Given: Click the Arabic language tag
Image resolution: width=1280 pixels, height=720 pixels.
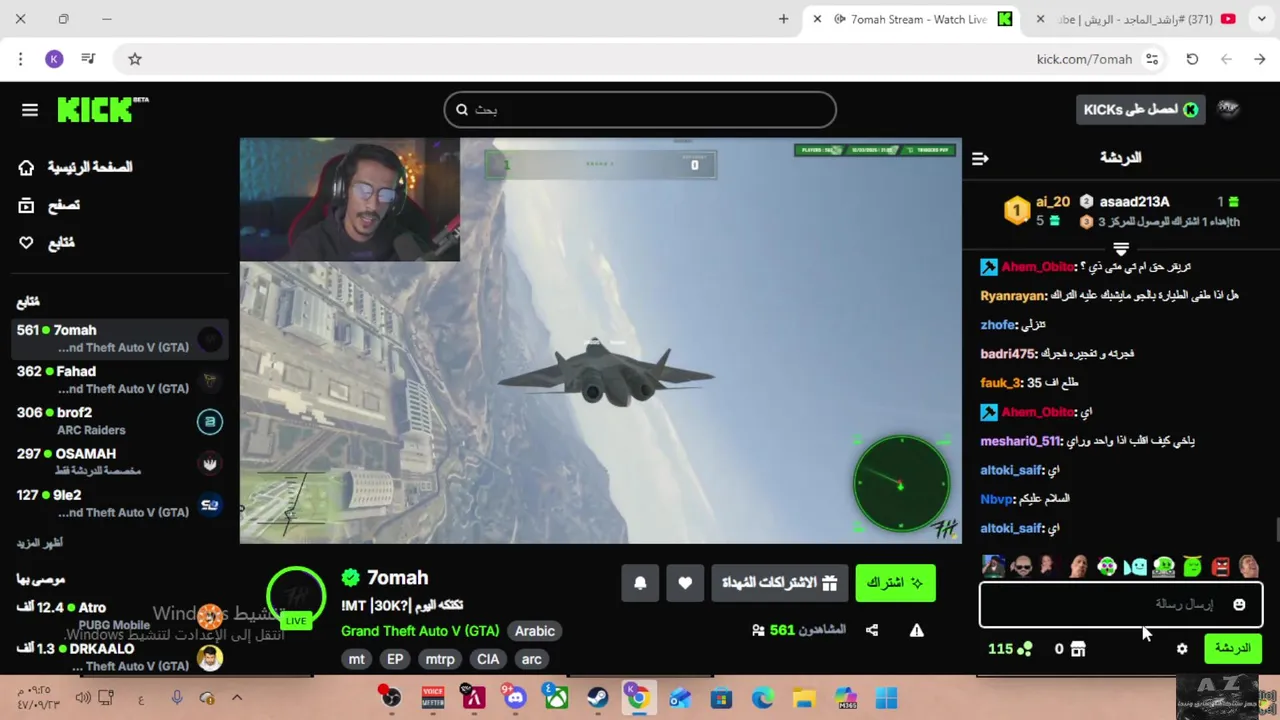Looking at the screenshot, I should pyautogui.click(x=534, y=631).
